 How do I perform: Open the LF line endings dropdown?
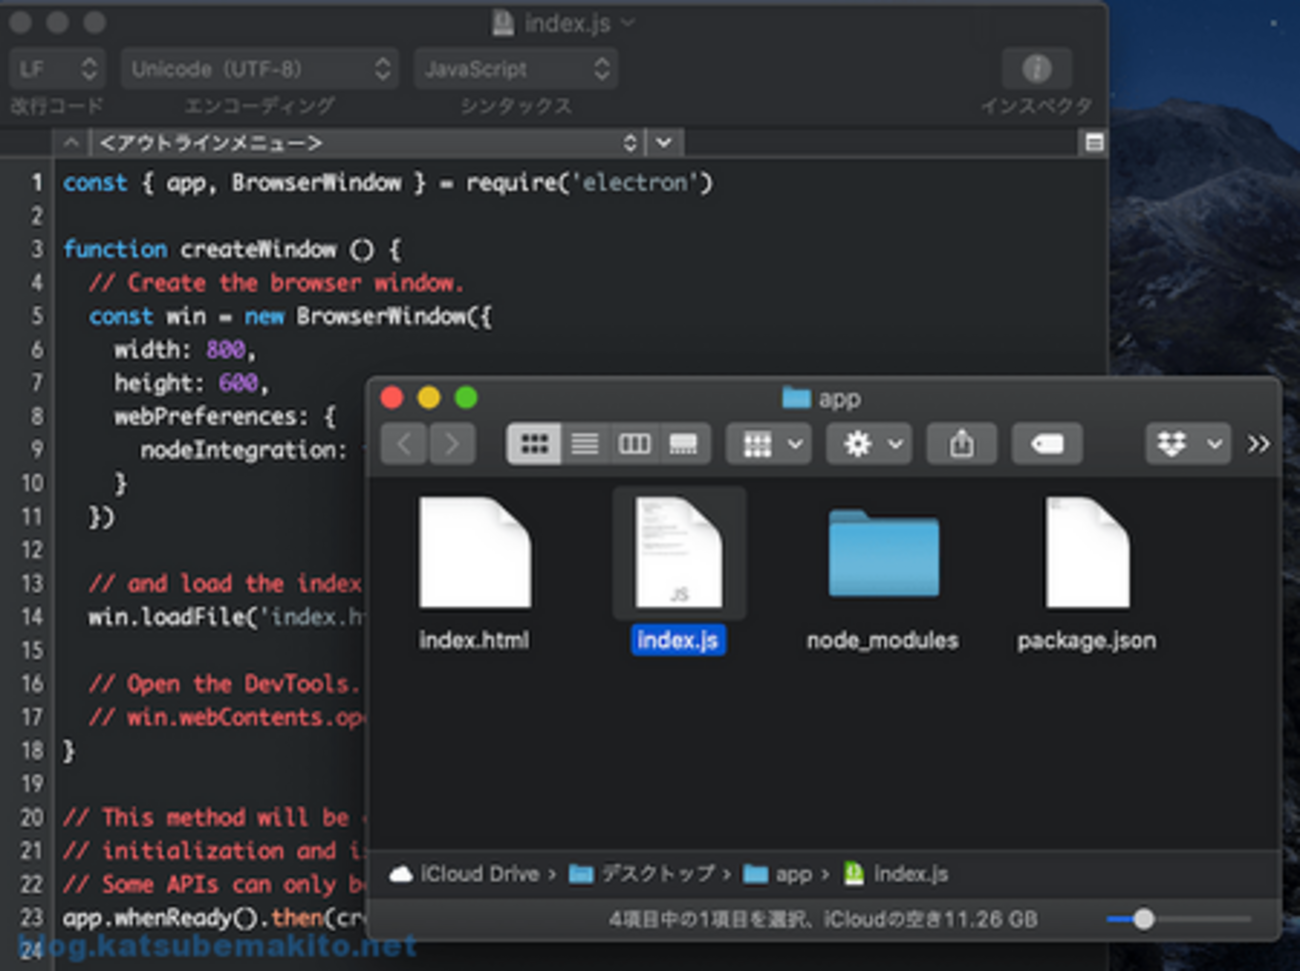point(57,69)
